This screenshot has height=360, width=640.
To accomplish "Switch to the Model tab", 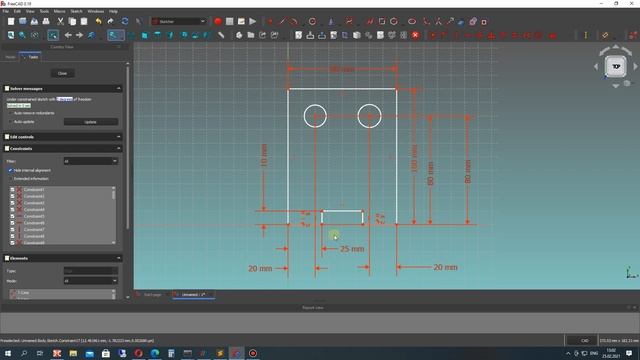I will [x=10, y=57].
